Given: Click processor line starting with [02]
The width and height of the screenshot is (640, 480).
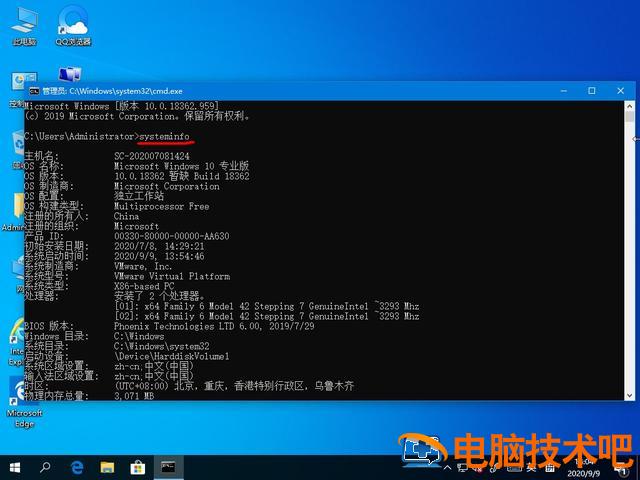Looking at the screenshot, I should [x=267, y=316].
